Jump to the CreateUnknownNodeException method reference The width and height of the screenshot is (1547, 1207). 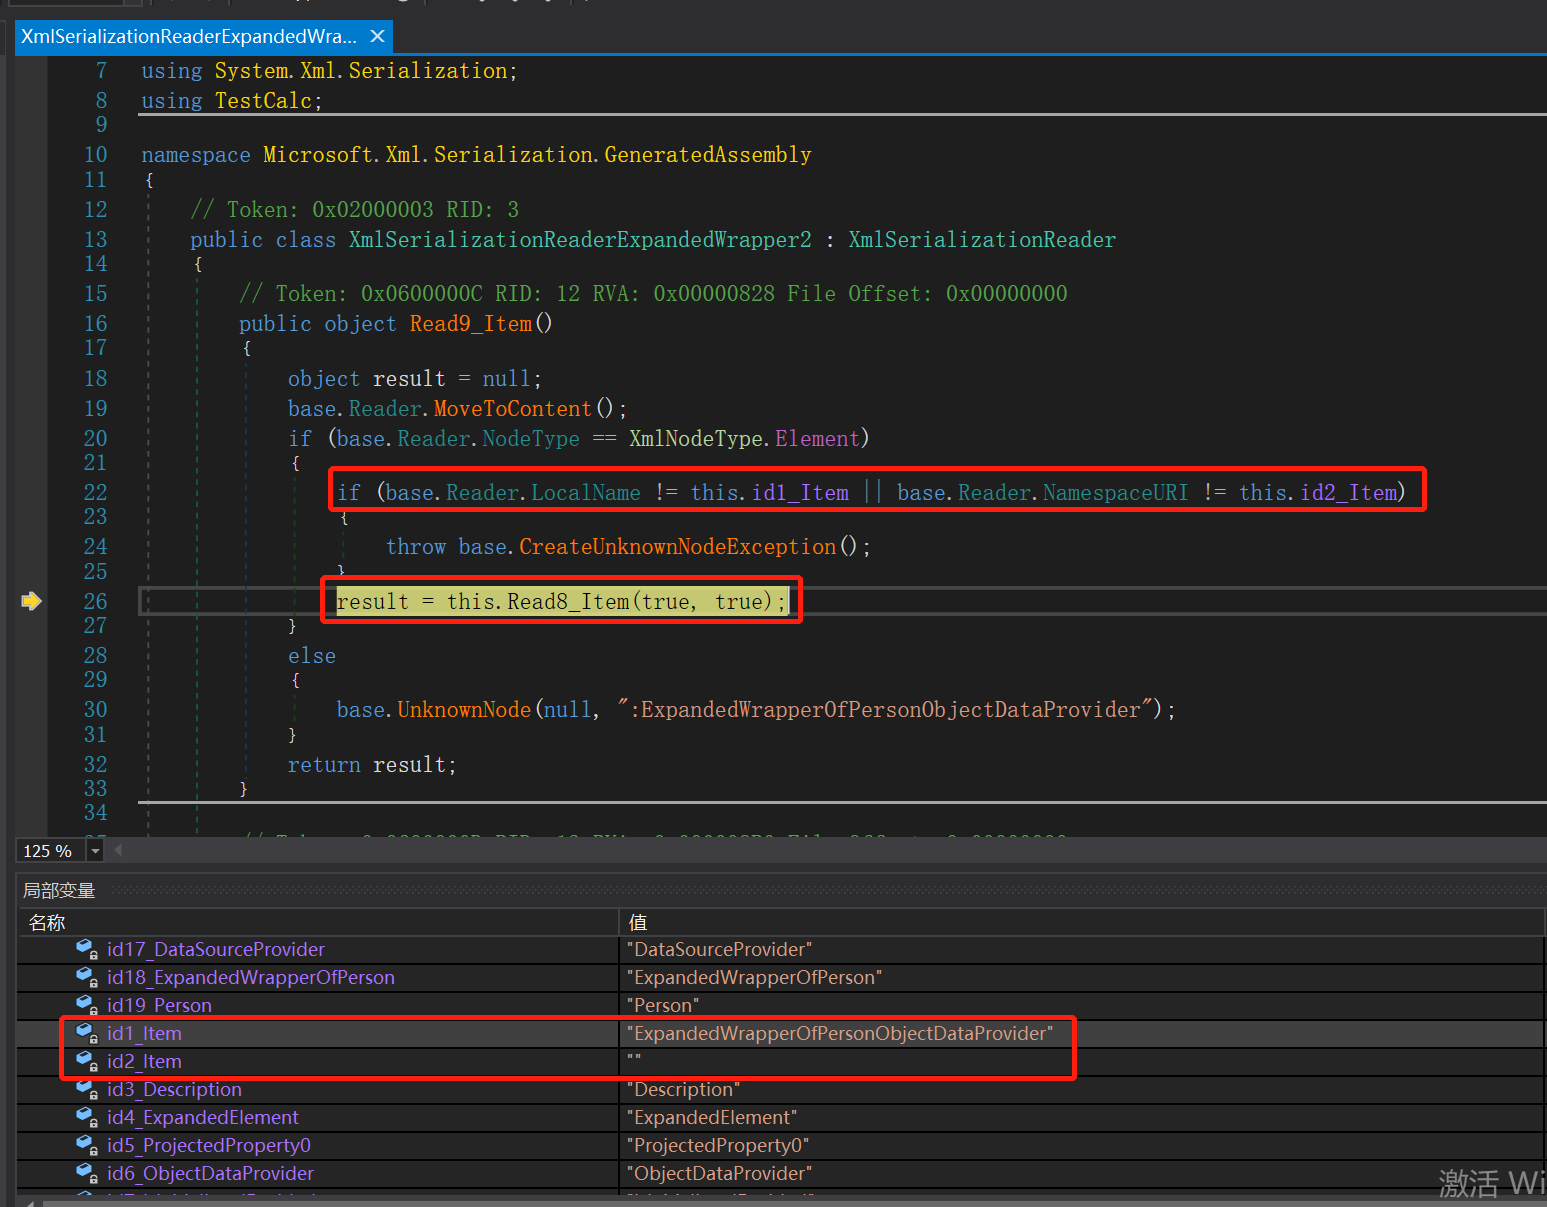click(x=677, y=547)
